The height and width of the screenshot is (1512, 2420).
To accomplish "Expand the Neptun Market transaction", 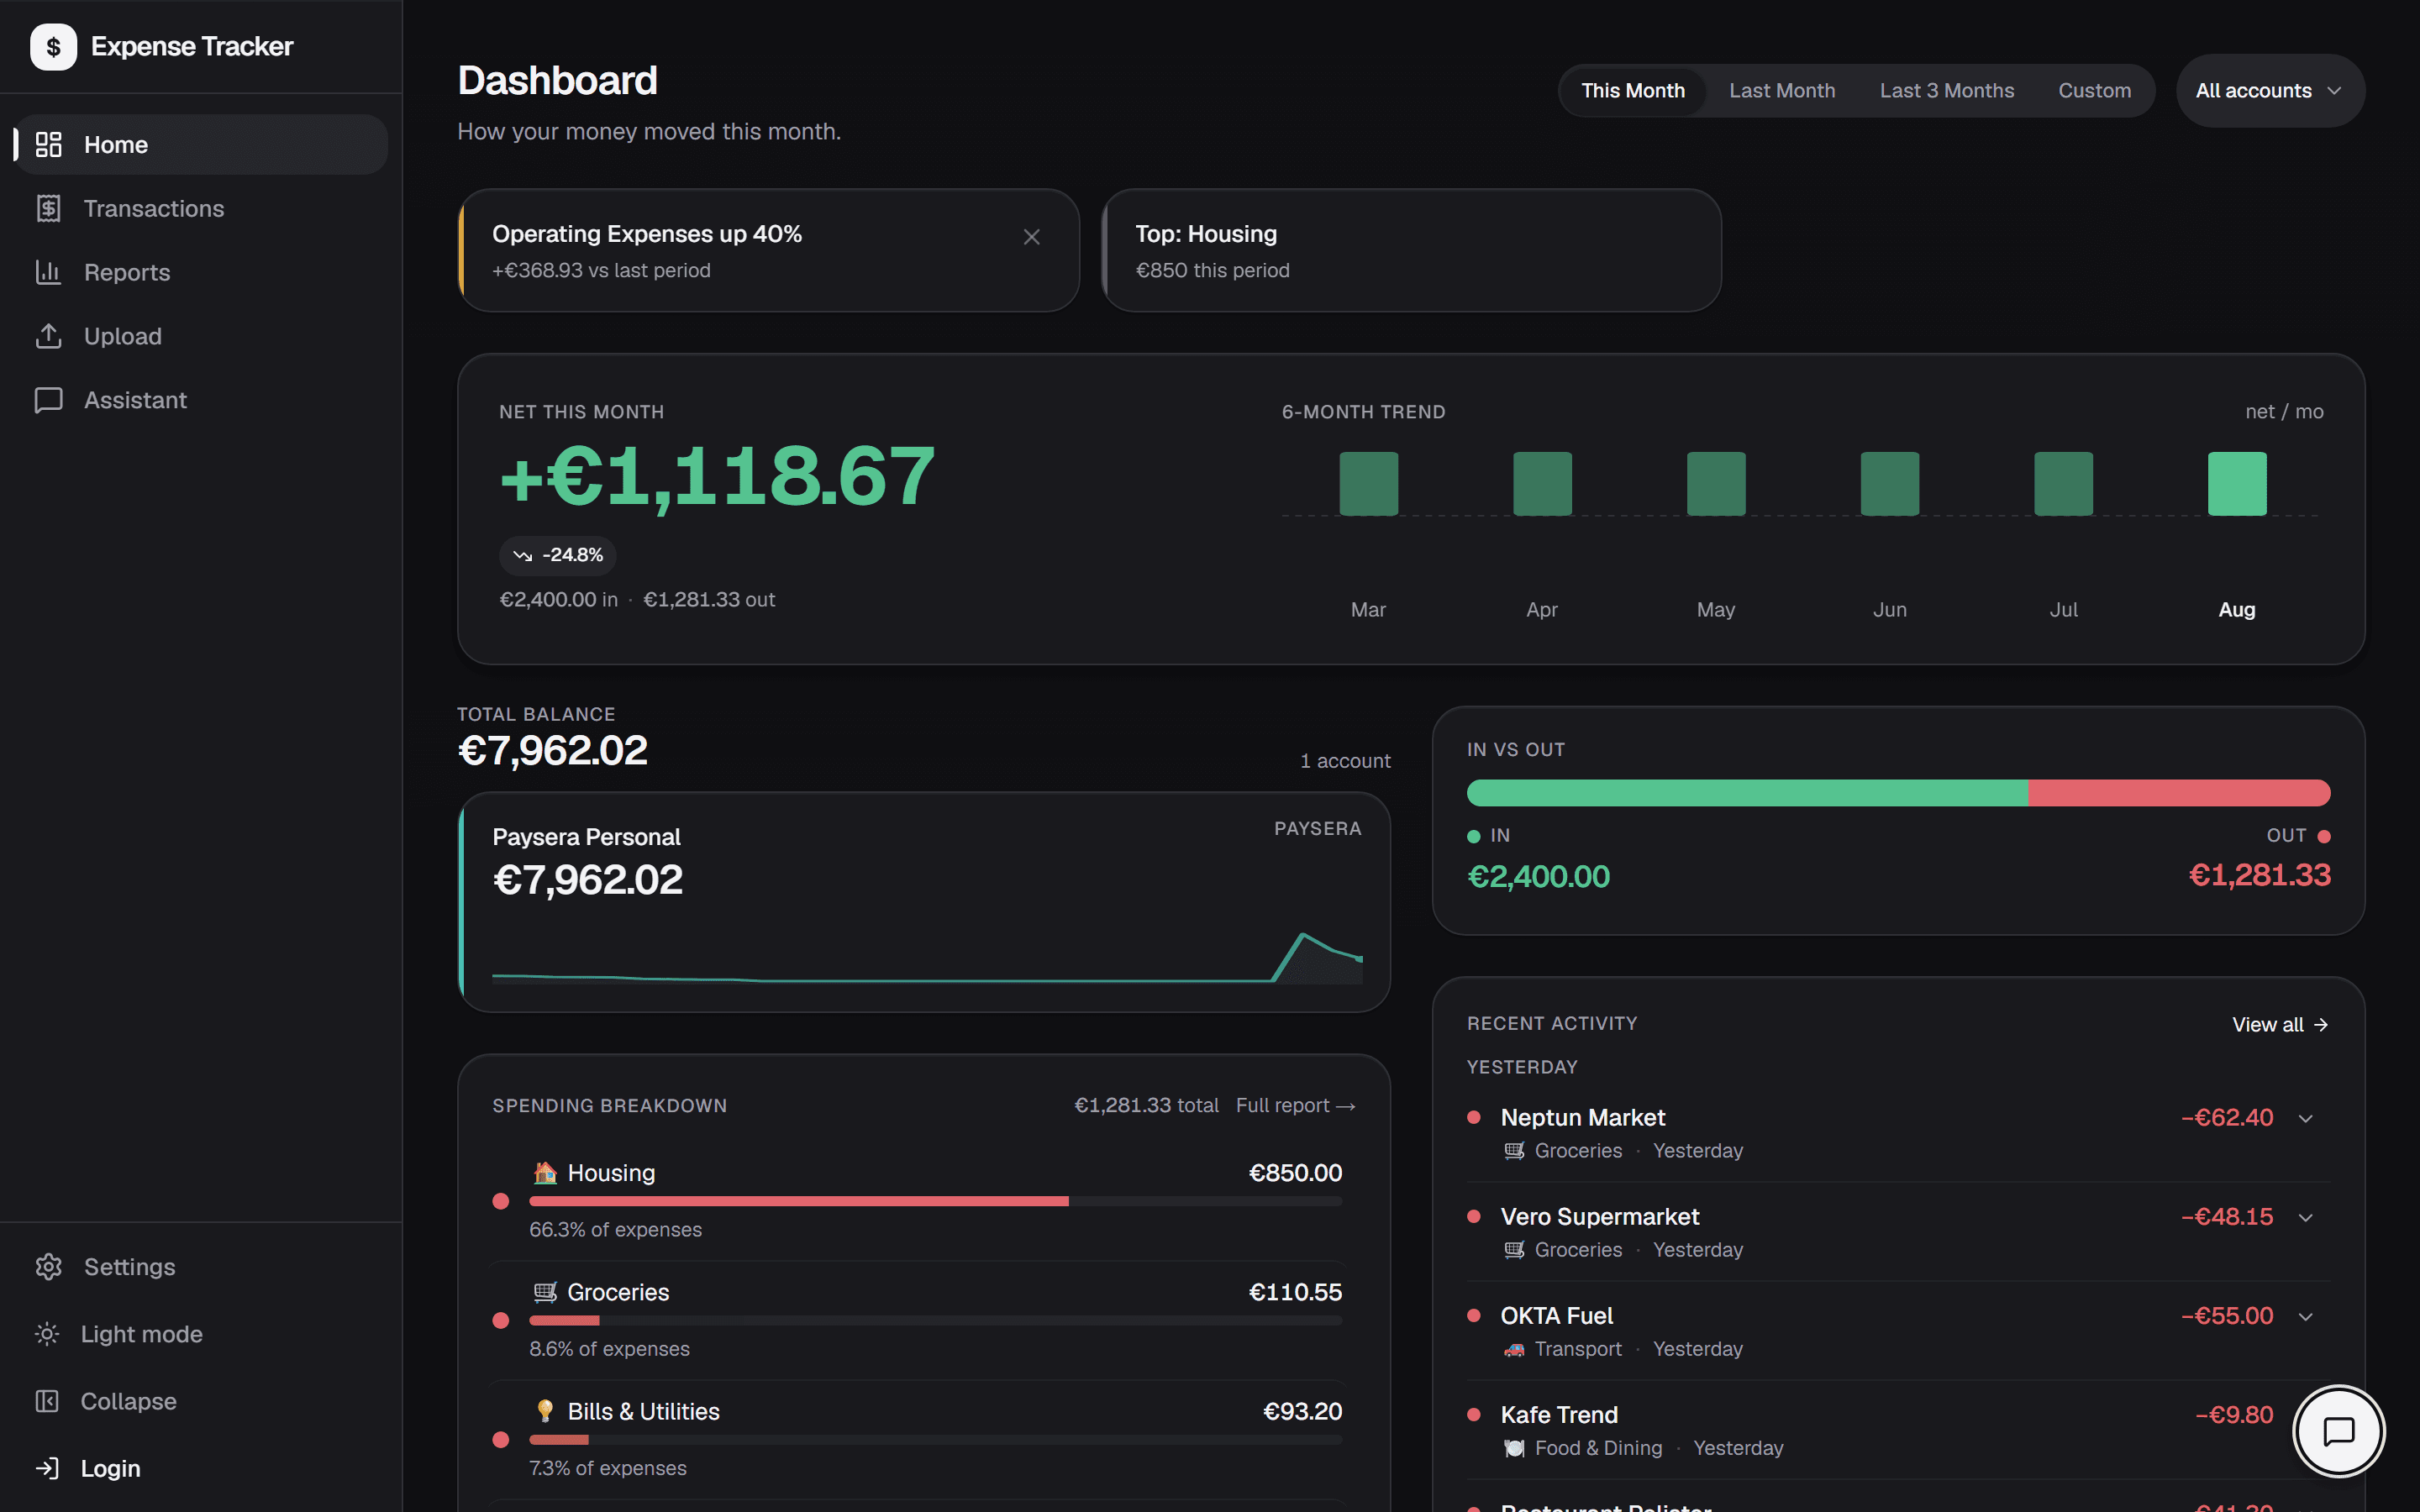I will [2306, 1118].
